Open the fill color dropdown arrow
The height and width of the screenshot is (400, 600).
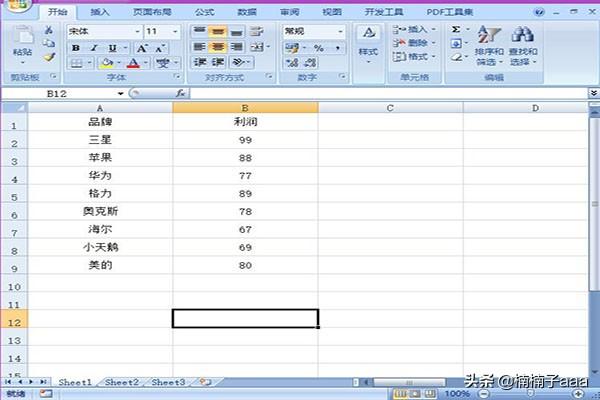[x=119, y=62]
